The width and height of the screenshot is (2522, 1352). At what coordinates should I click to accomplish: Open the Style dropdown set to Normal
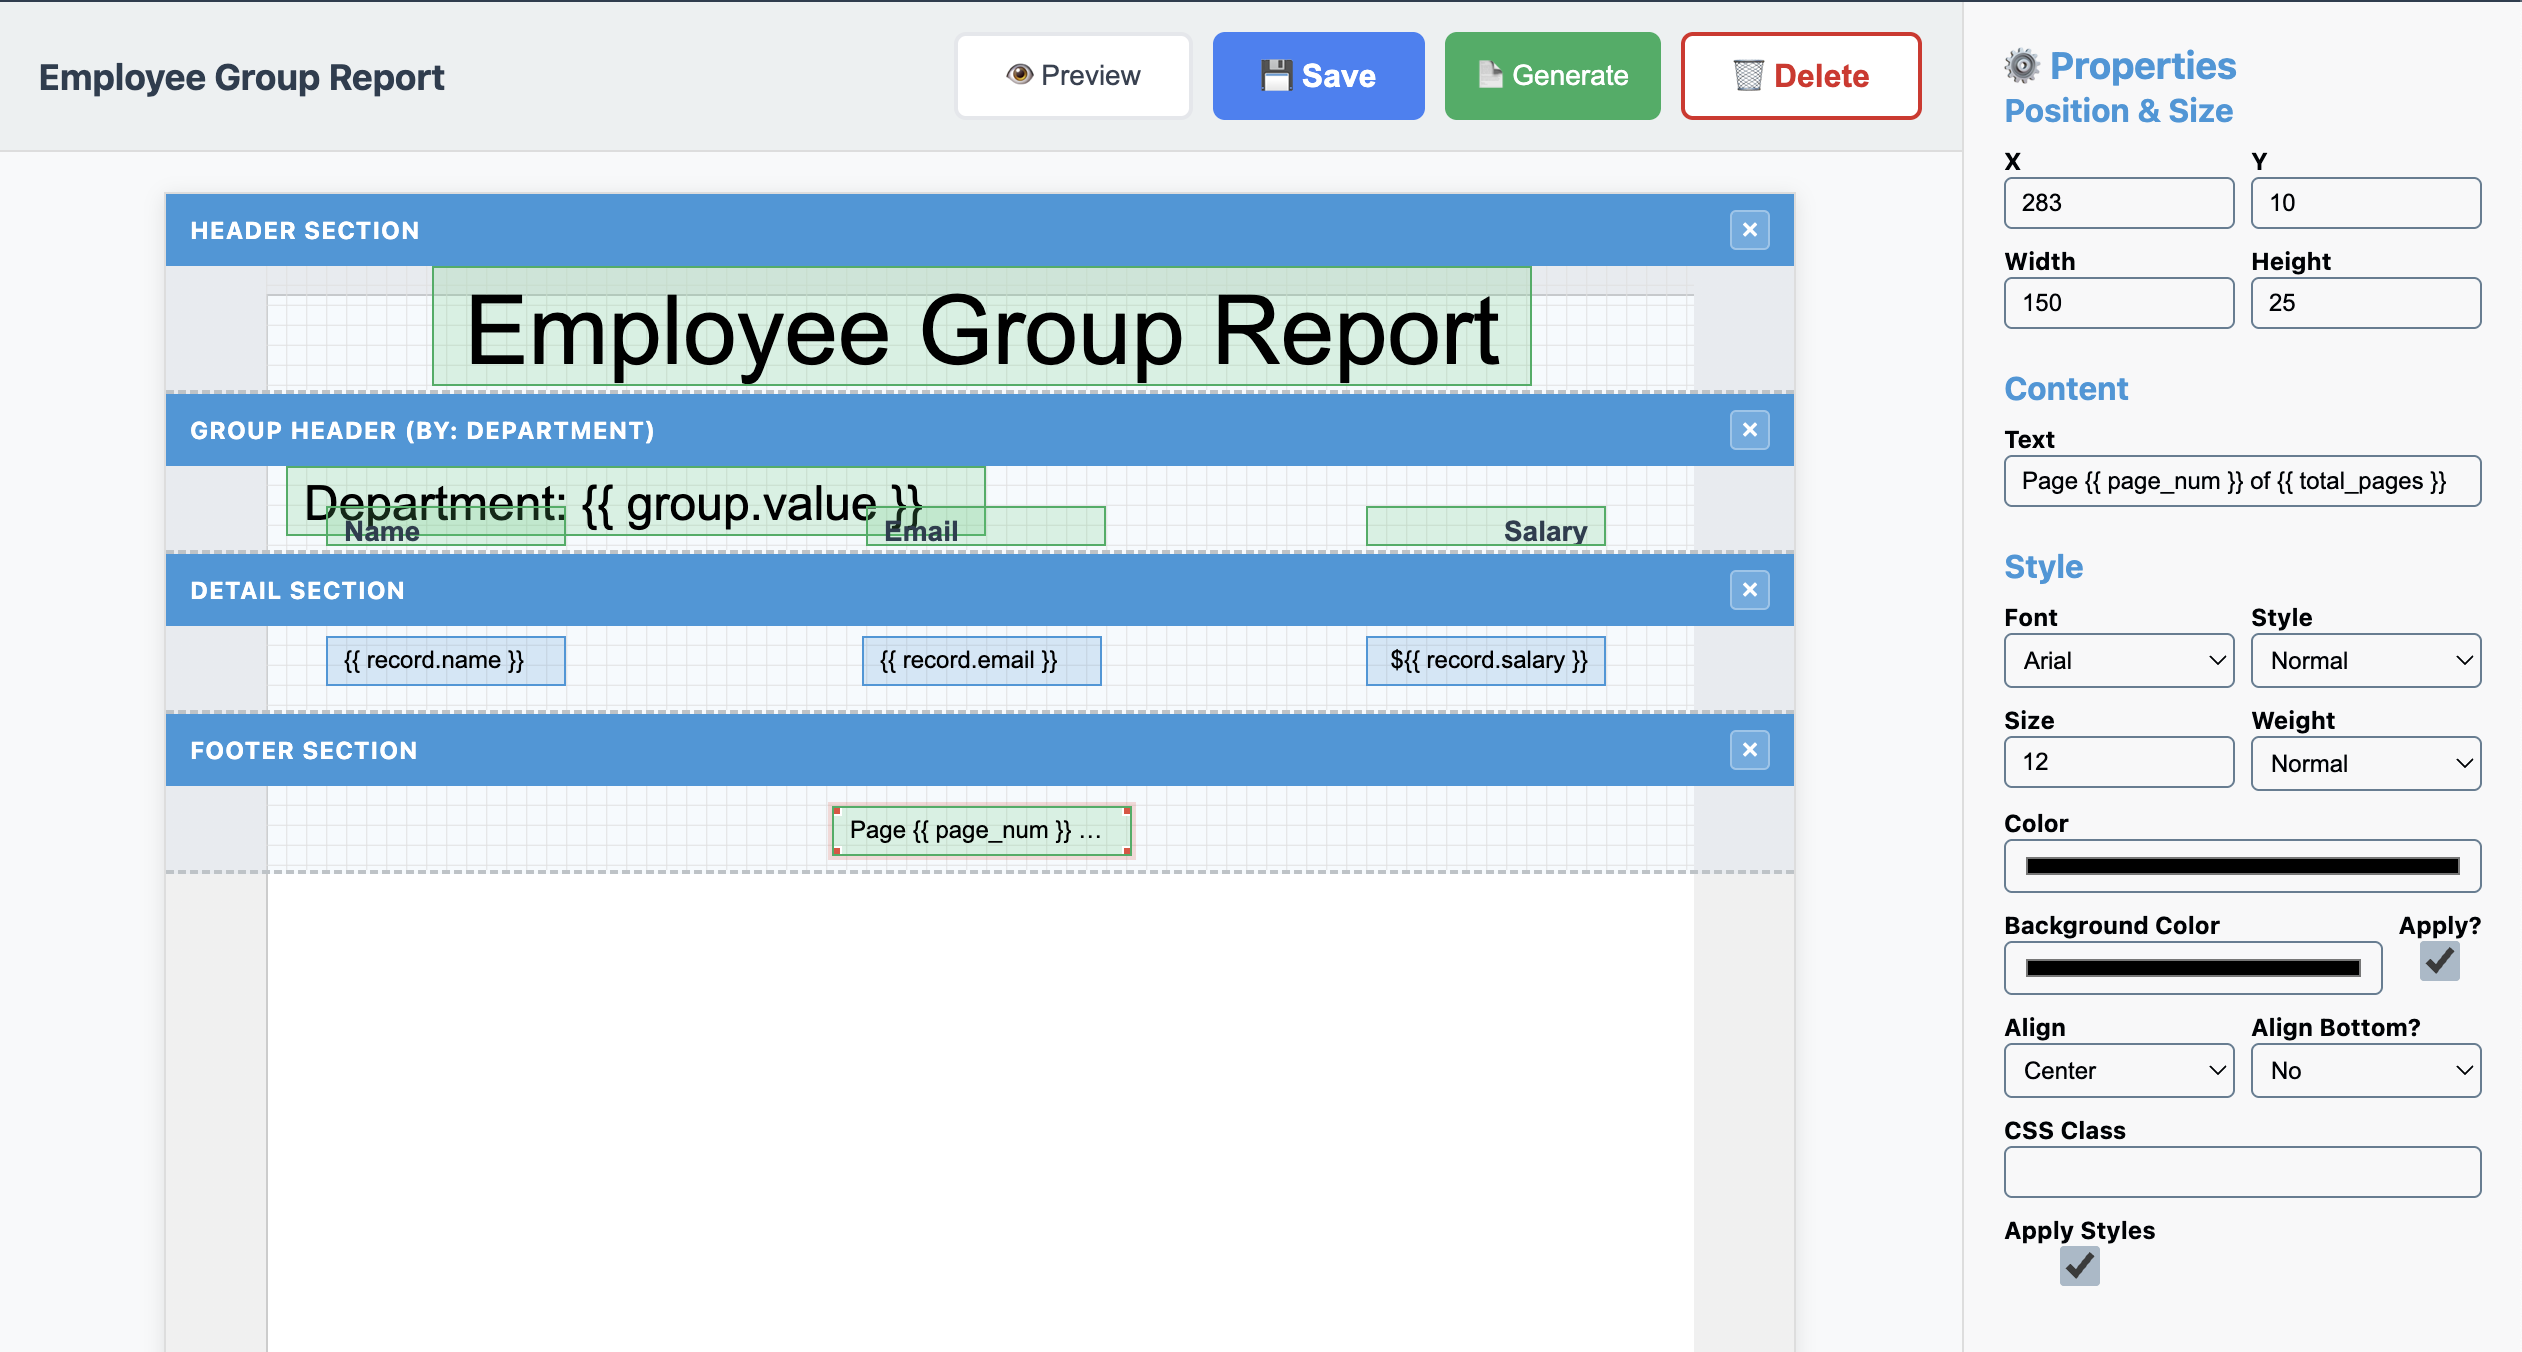pos(2365,660)
